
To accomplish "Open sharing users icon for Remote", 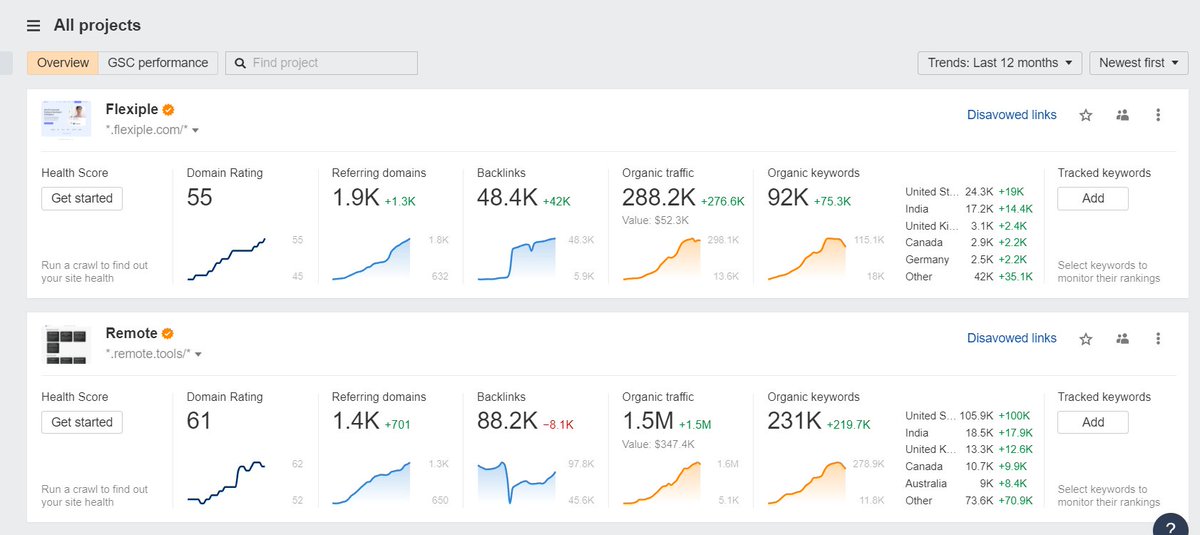I will click(1122, 339).
